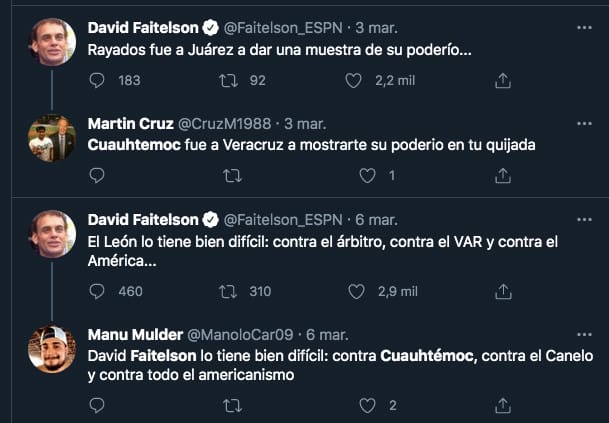The image size is (609, 423).
Task: Reply to Martin Cruz's tweet
Action: pos(97,176)
